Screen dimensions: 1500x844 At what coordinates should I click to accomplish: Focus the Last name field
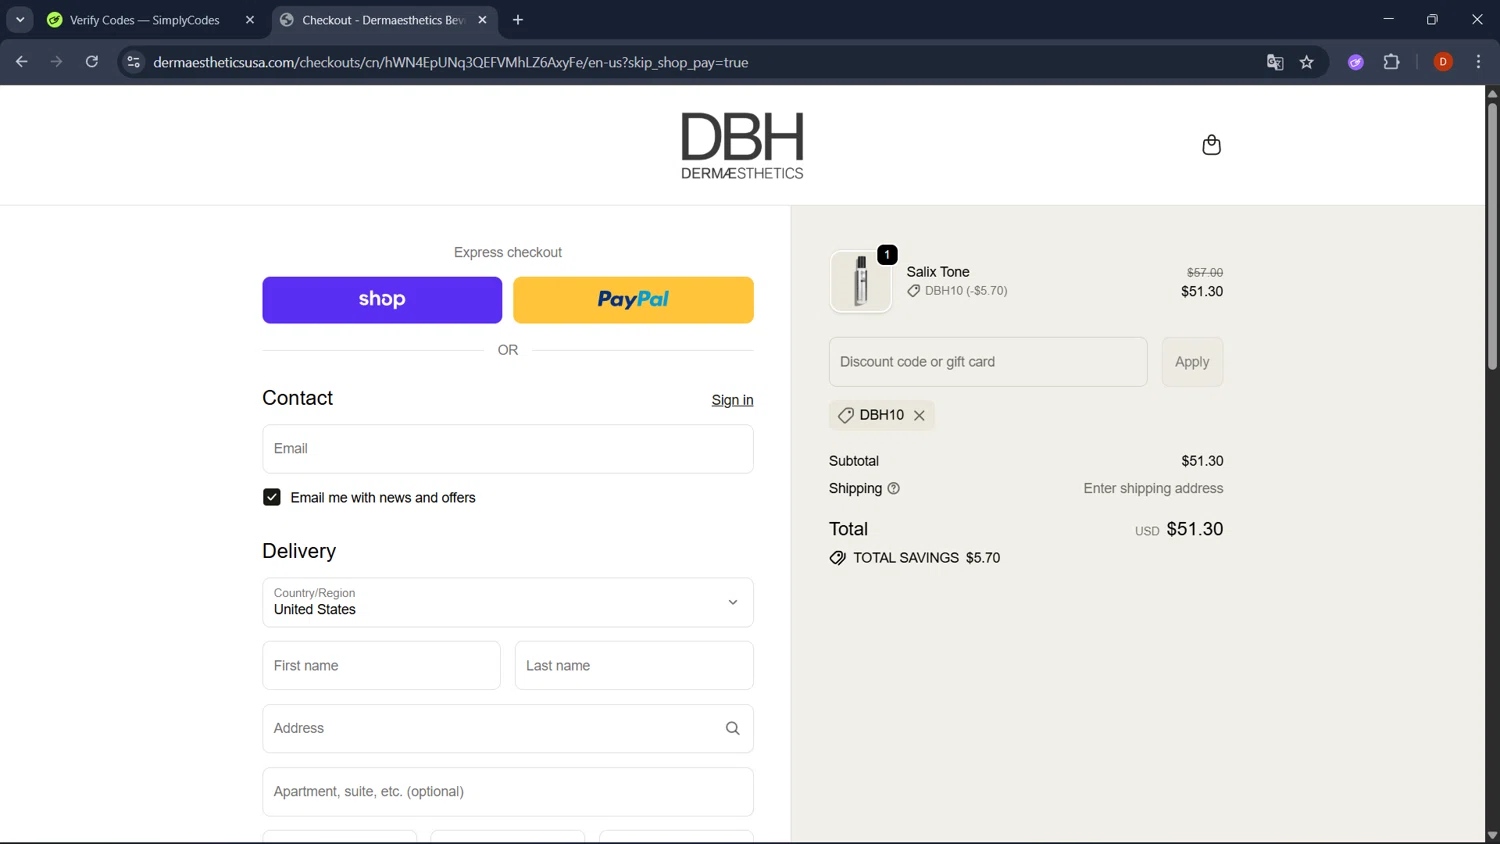click(x=634, y=666)
